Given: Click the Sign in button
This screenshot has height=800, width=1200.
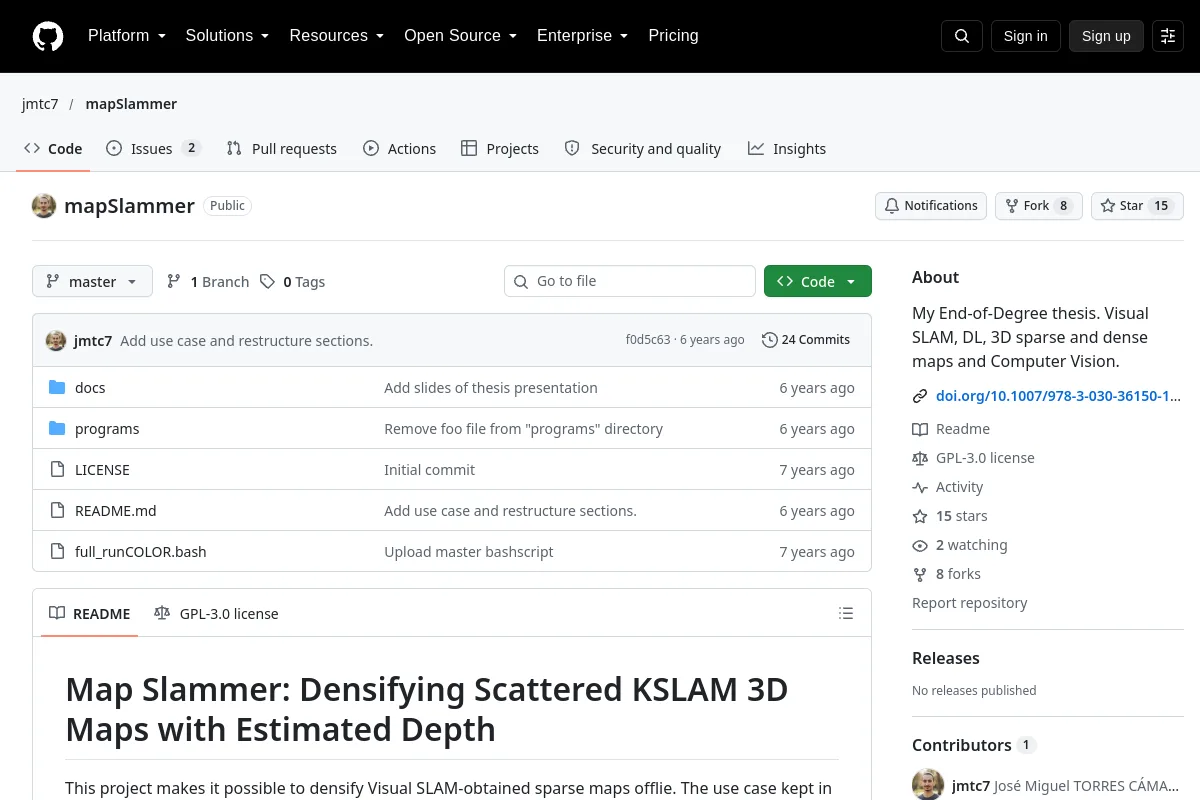Looking at the screenshot, I should [x=1025, y=36].
